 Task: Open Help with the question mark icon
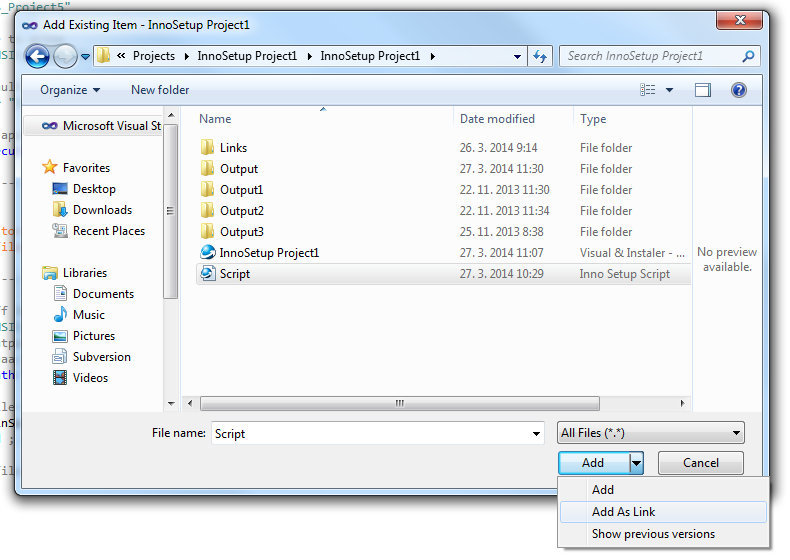point(739,90)
